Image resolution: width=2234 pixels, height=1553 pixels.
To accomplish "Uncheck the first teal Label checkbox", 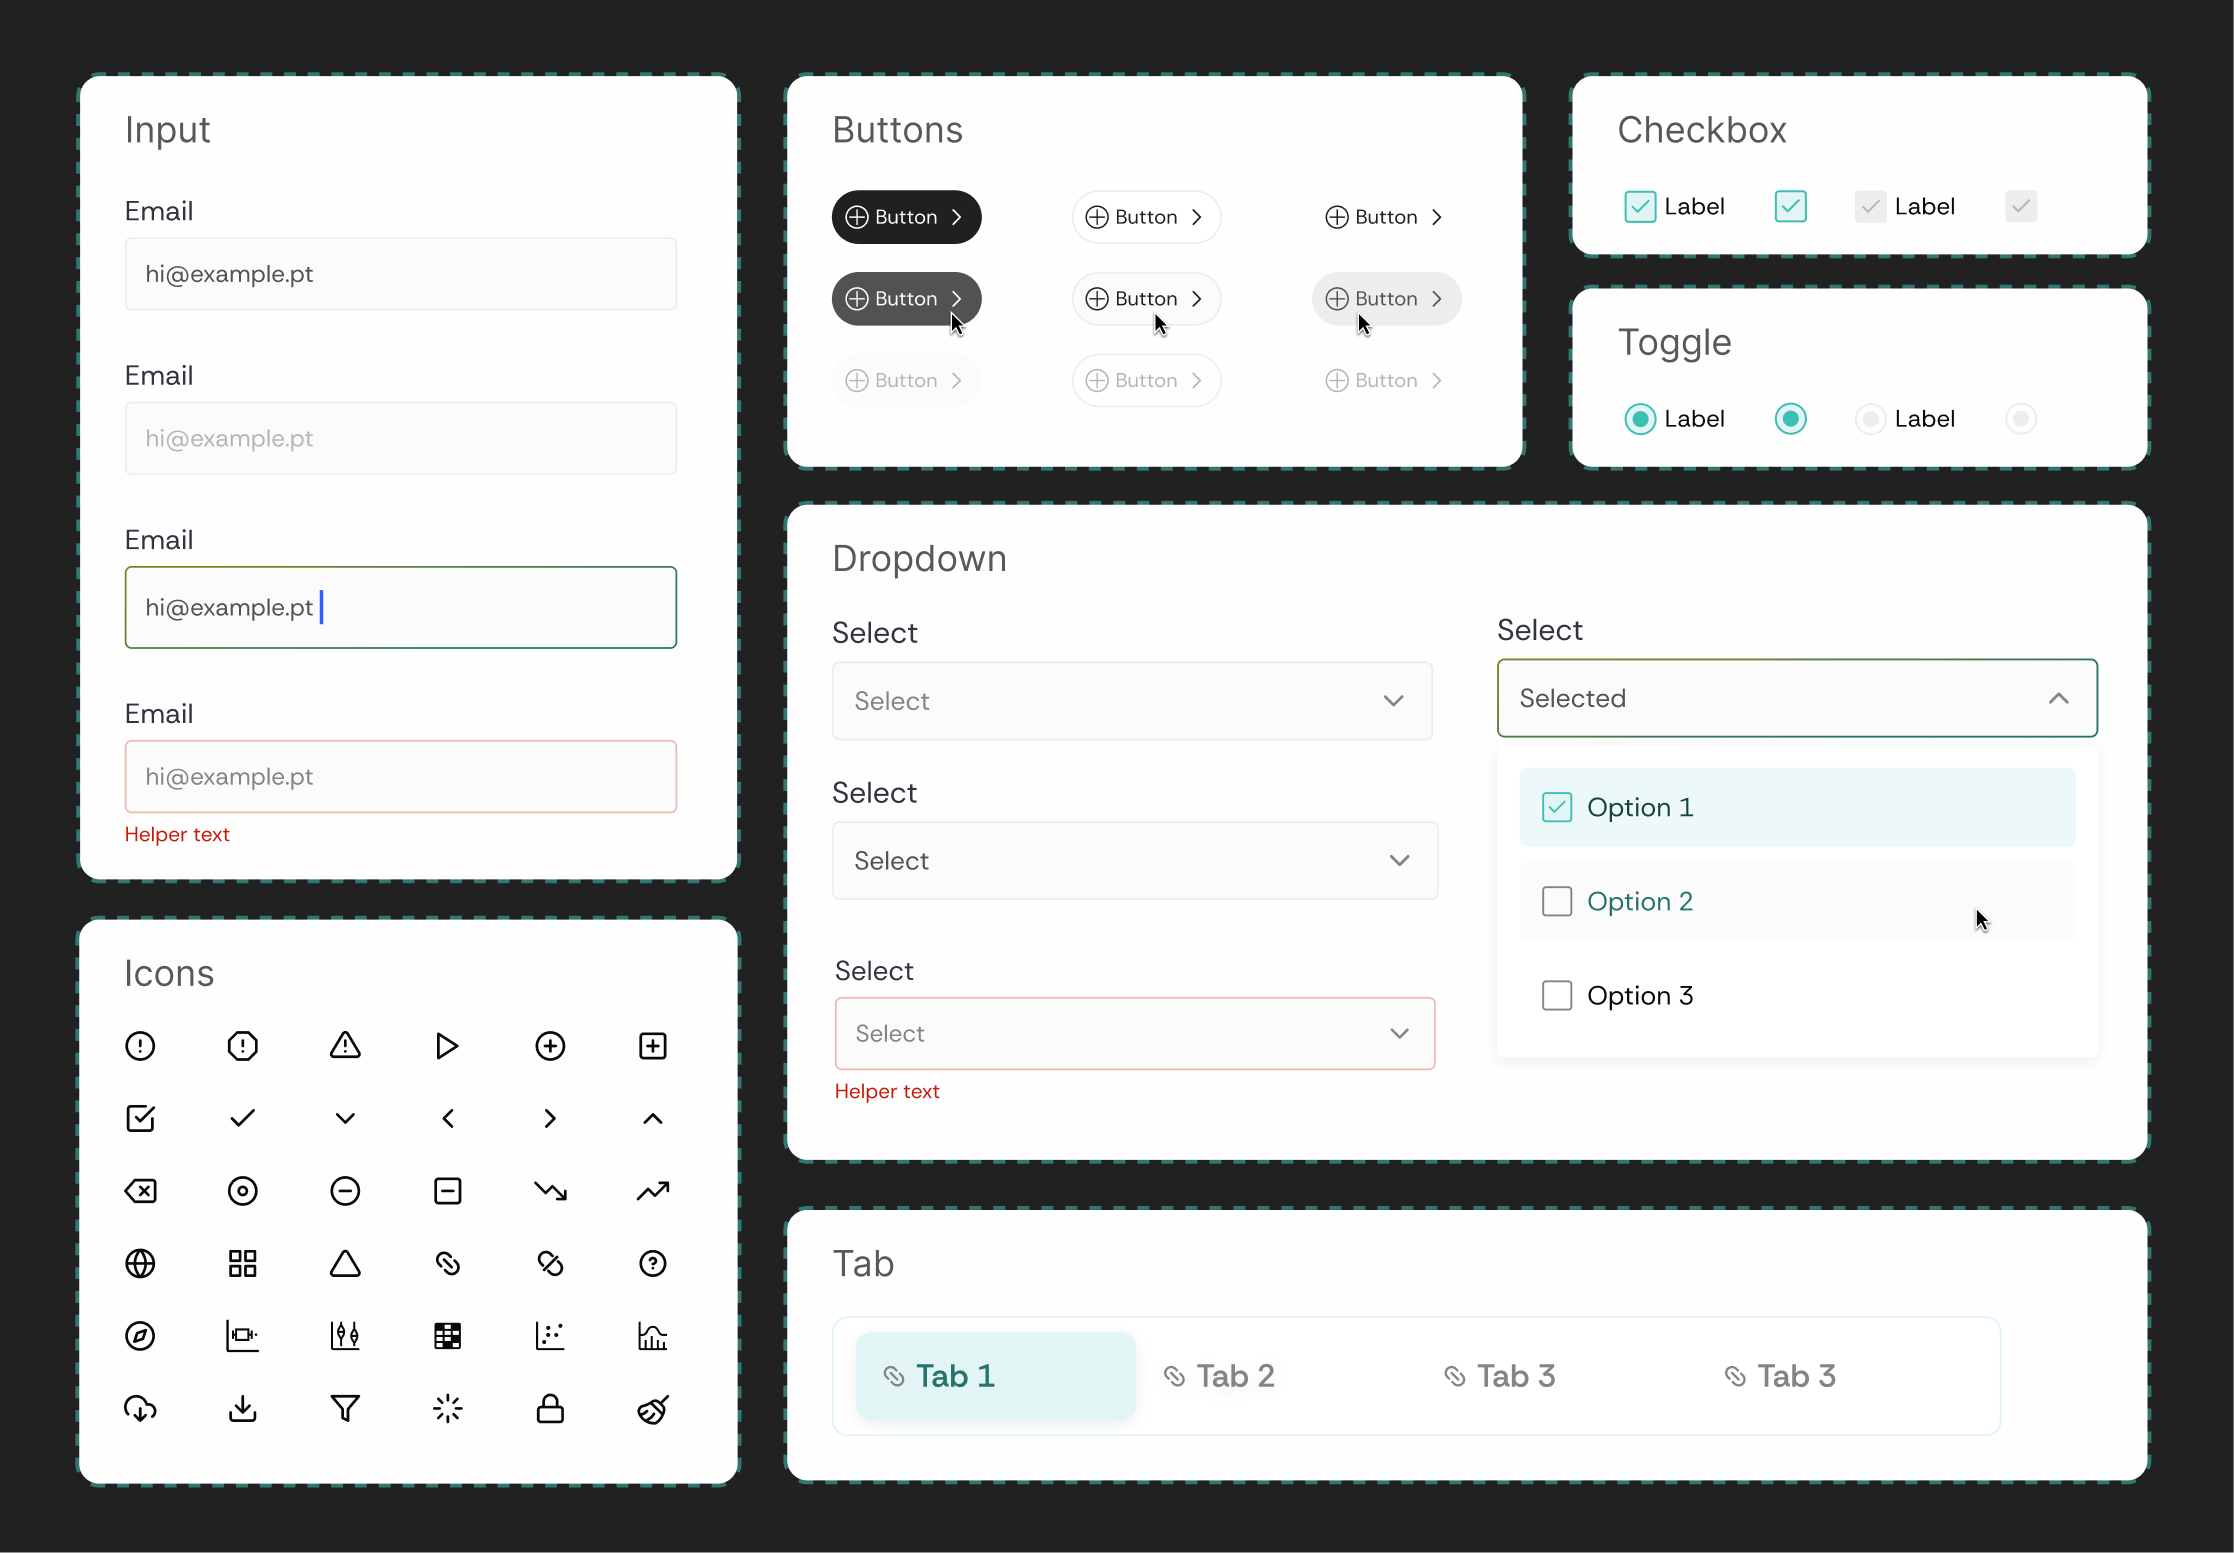I will click(x=1640, y=207).
